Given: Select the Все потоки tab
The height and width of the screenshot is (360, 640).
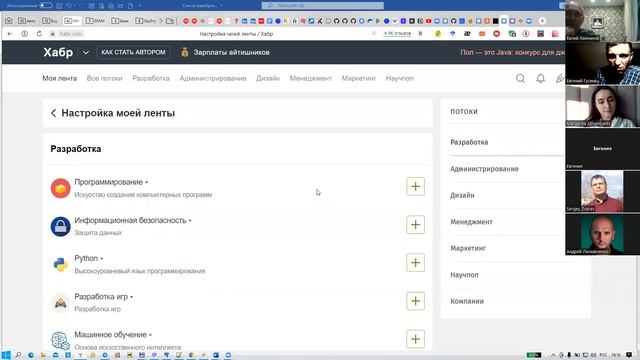Looking at the screenshot, I should click(104, 78).
